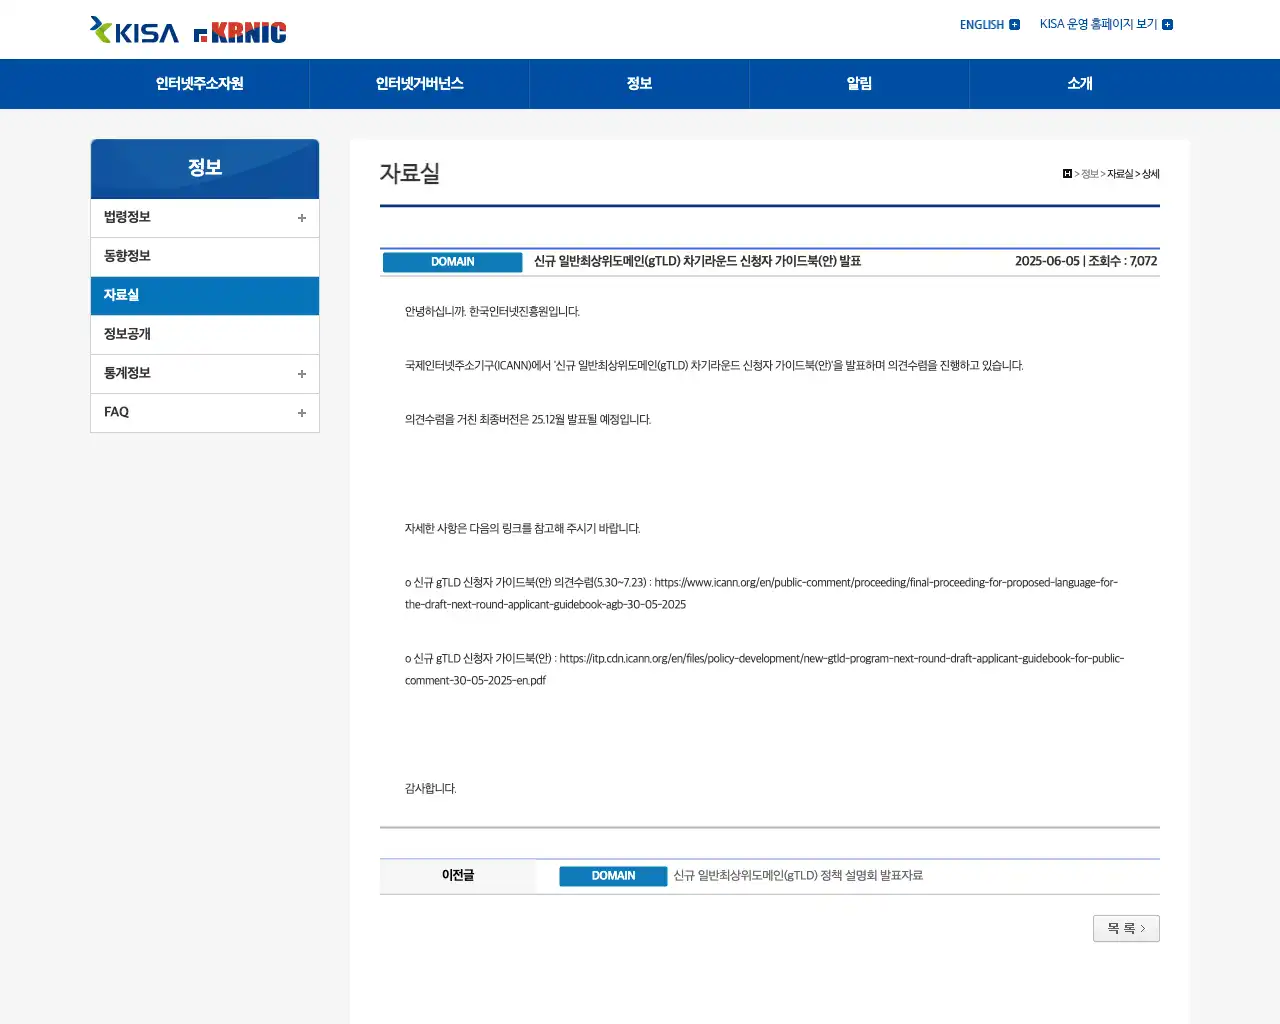1280x1024 pixels.
Task: Click the home icon in breadcrumb
Action: click(x=1067, y=174)
